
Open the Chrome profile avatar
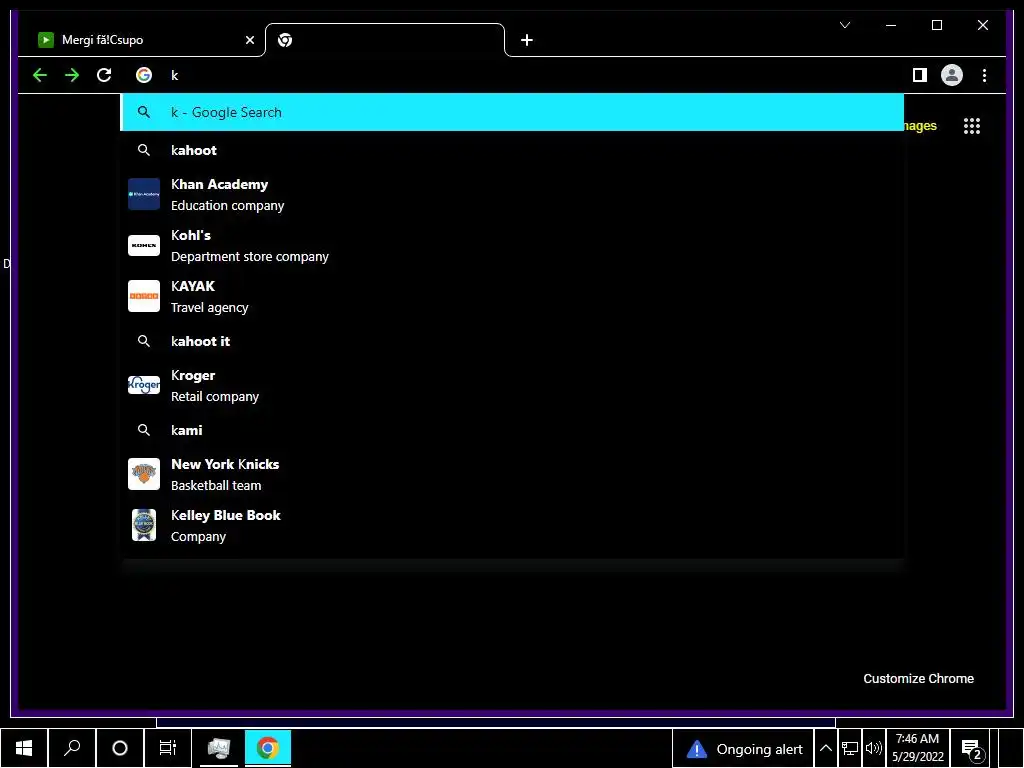[952, 75]
